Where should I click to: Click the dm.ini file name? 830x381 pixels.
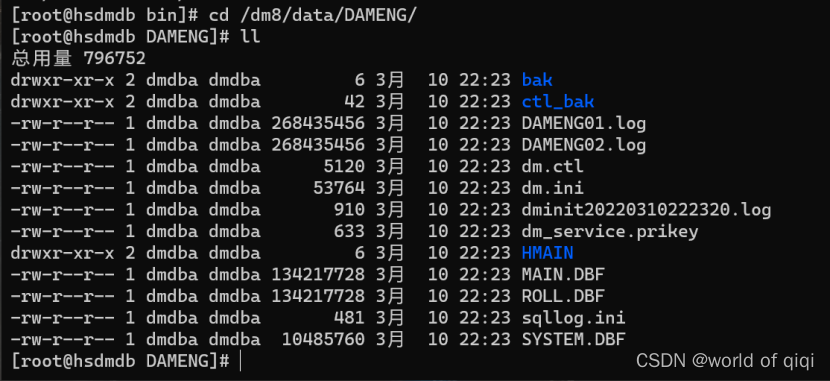tap(552, 188)
